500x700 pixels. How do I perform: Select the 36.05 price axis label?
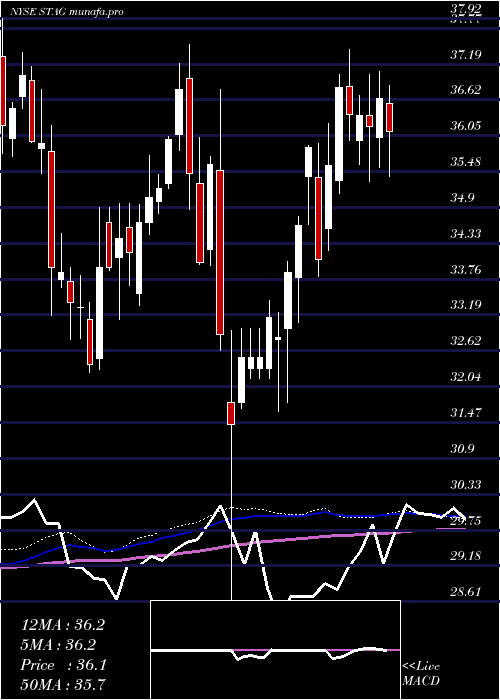(465, 126)
